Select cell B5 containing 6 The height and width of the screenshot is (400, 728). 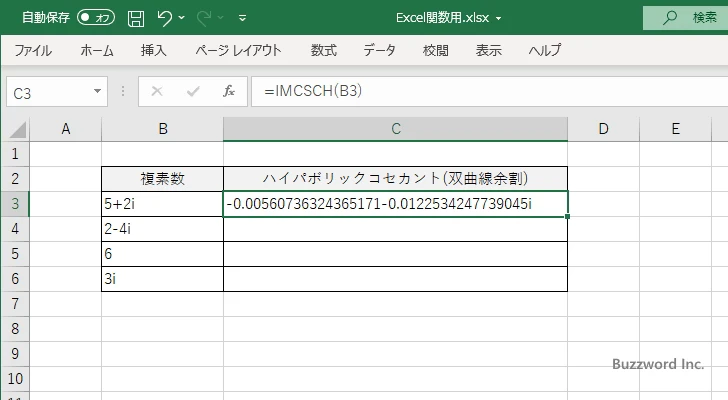click(x=162, y=254)
